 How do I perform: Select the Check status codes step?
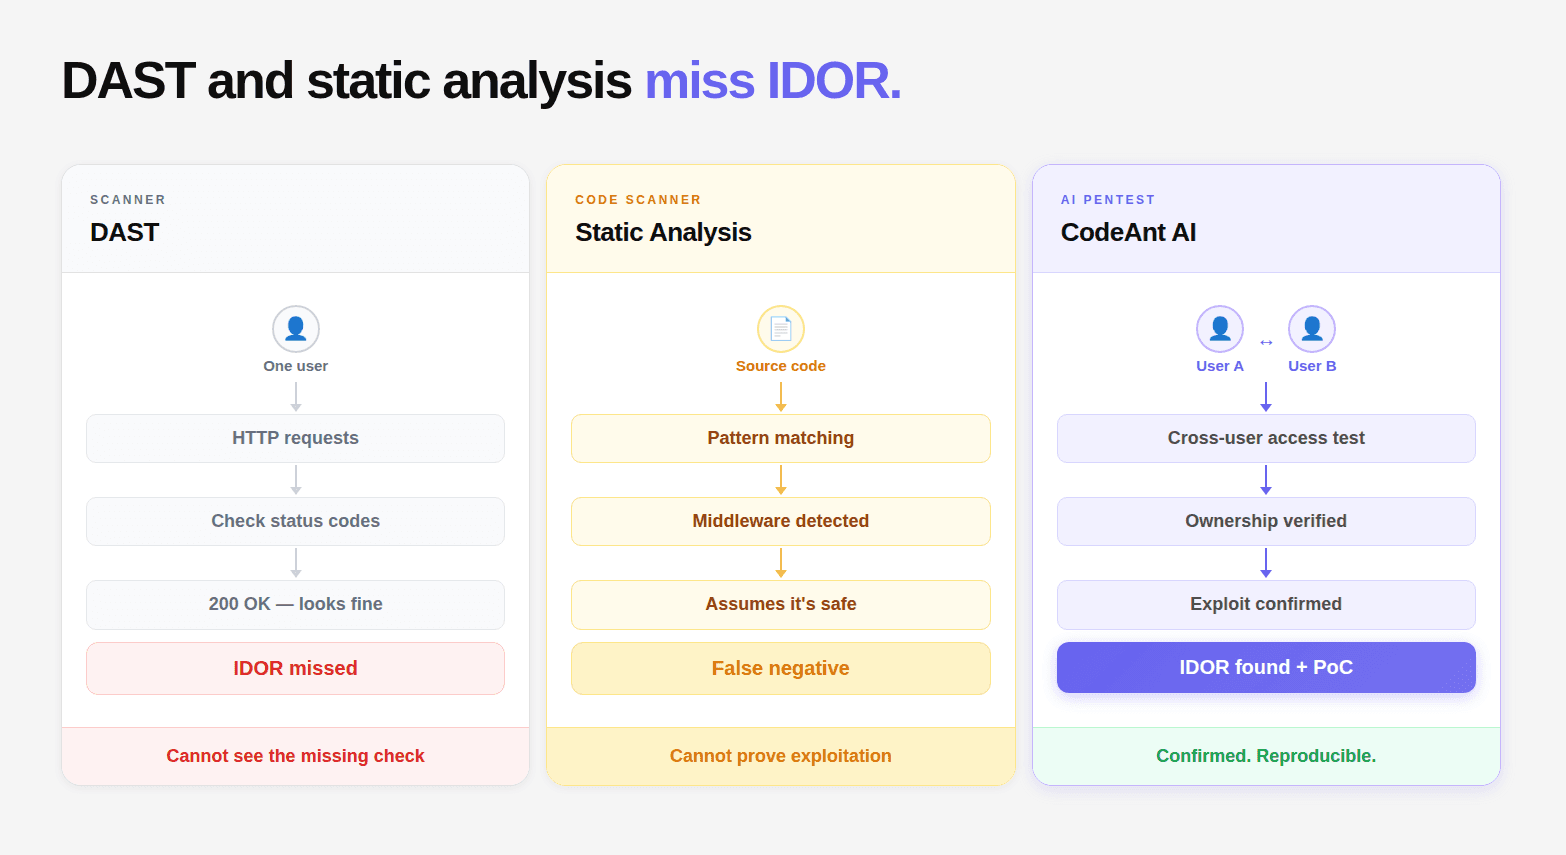click(x=295, y=521)
